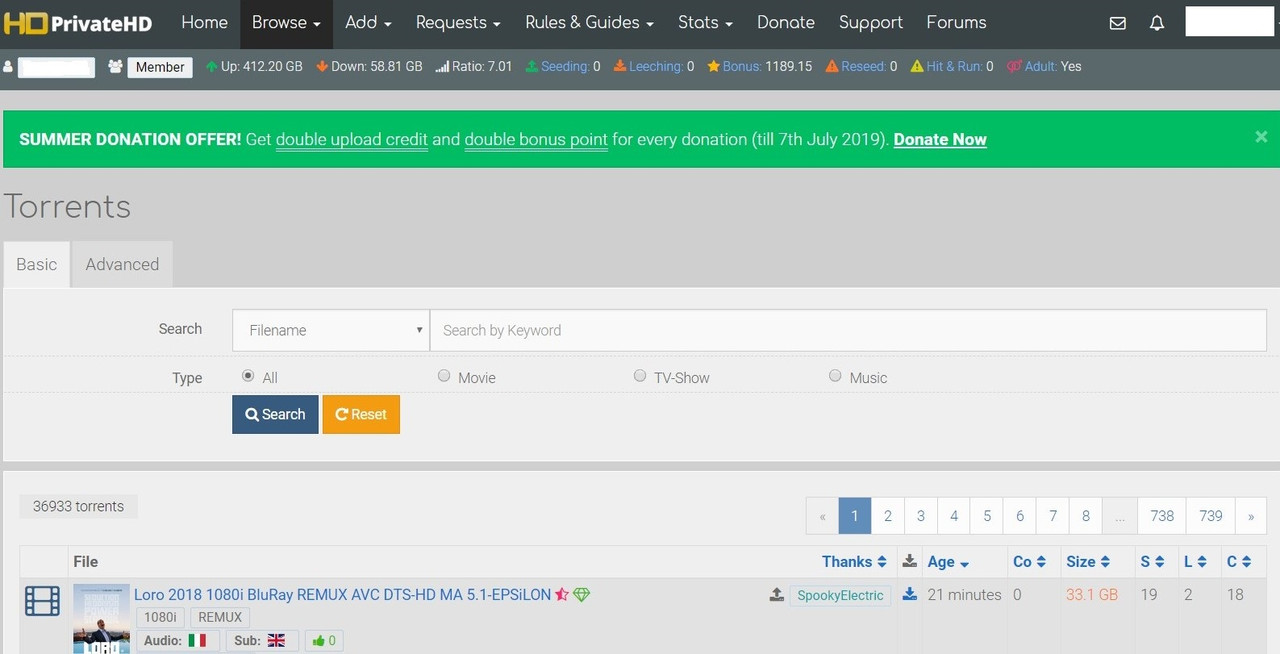Click the thumbs up 0 badge

tap(323, 640)
